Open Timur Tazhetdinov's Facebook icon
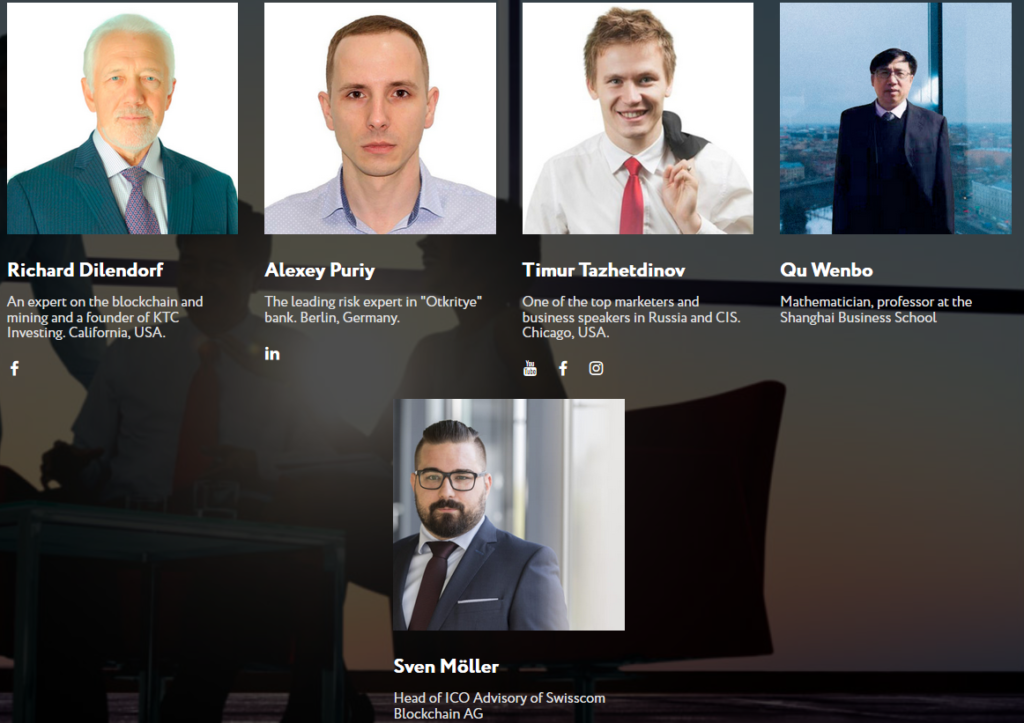 (563, 368)
